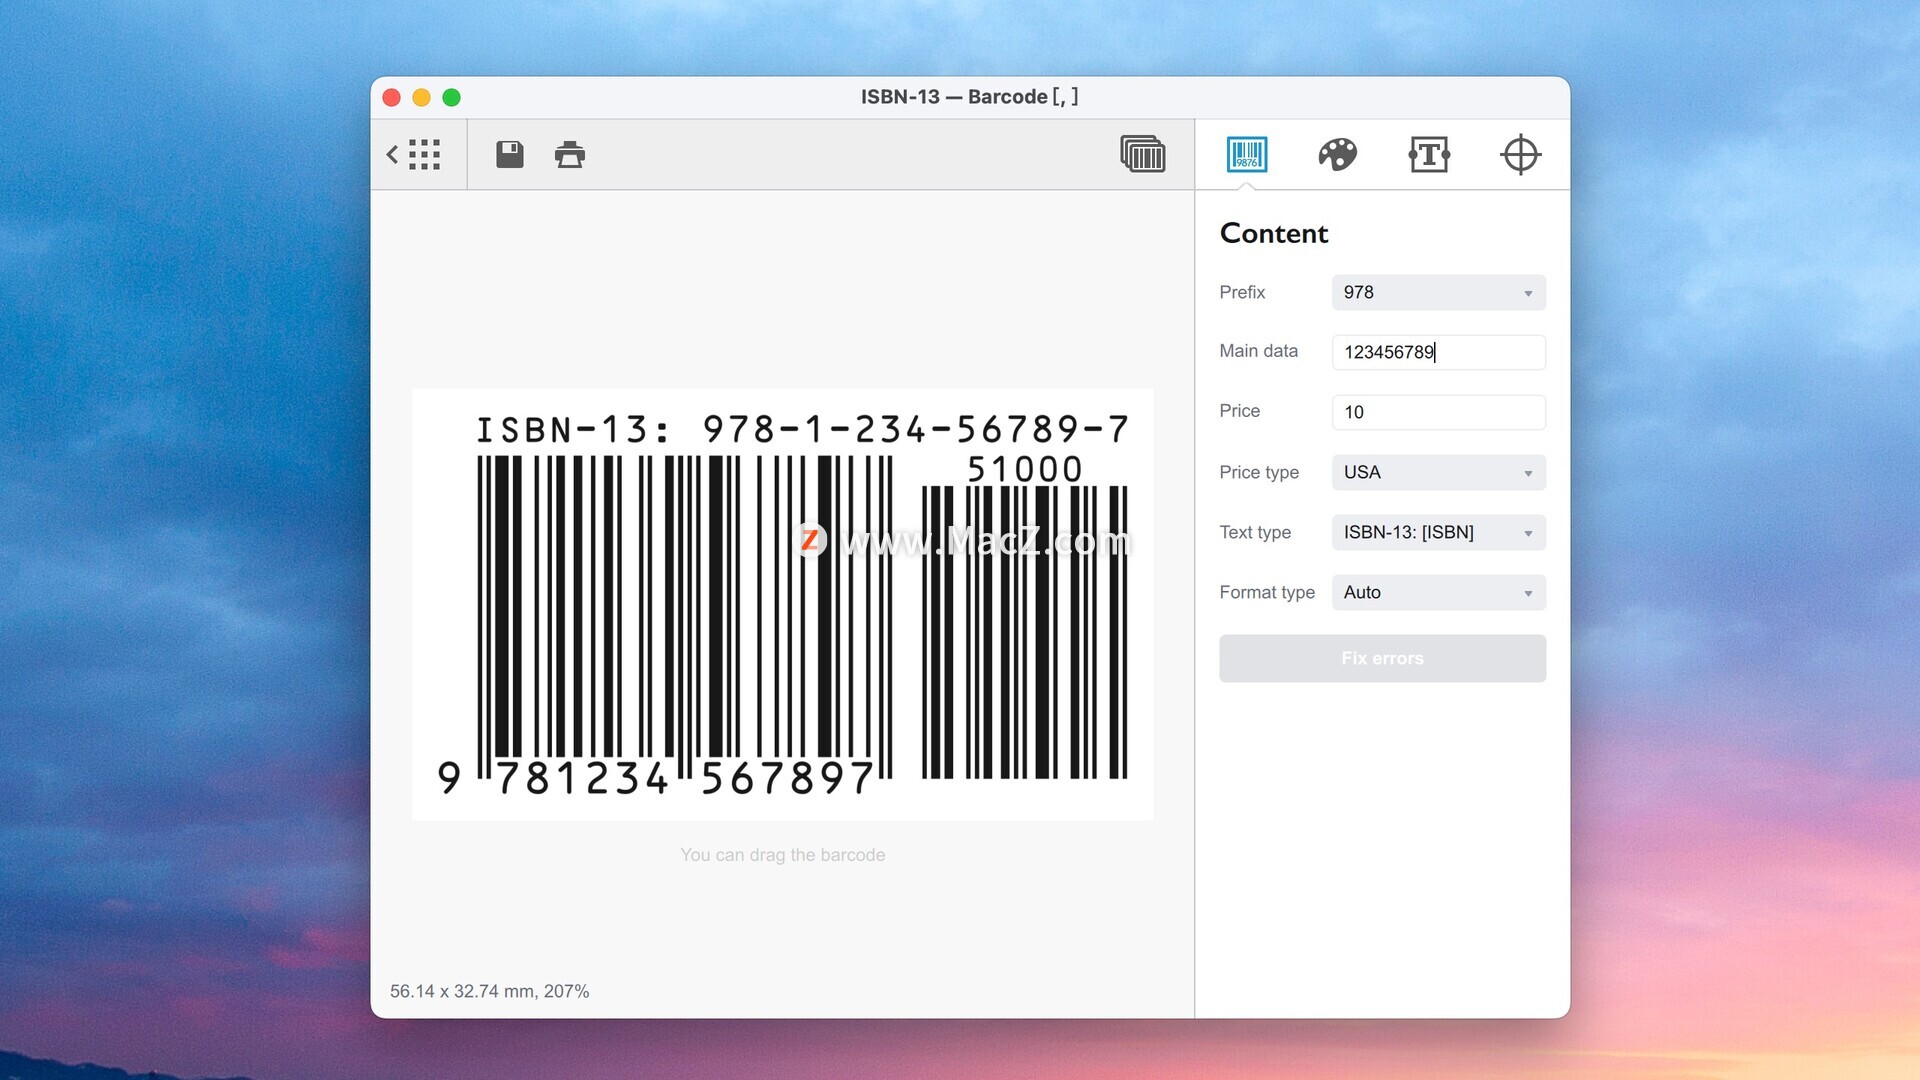
Task: Open the text settings tab
Action: [x=1429, y=155]
